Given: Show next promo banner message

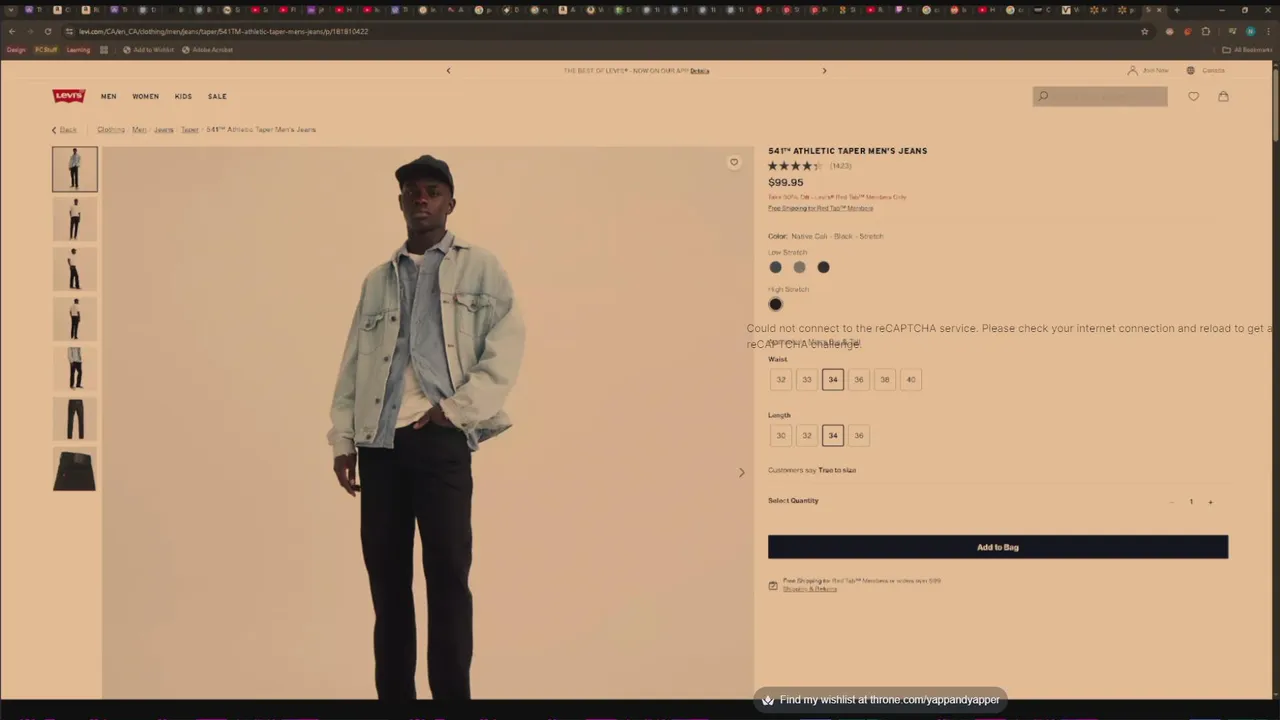Looking at the screenshot, I should [824, 71].
